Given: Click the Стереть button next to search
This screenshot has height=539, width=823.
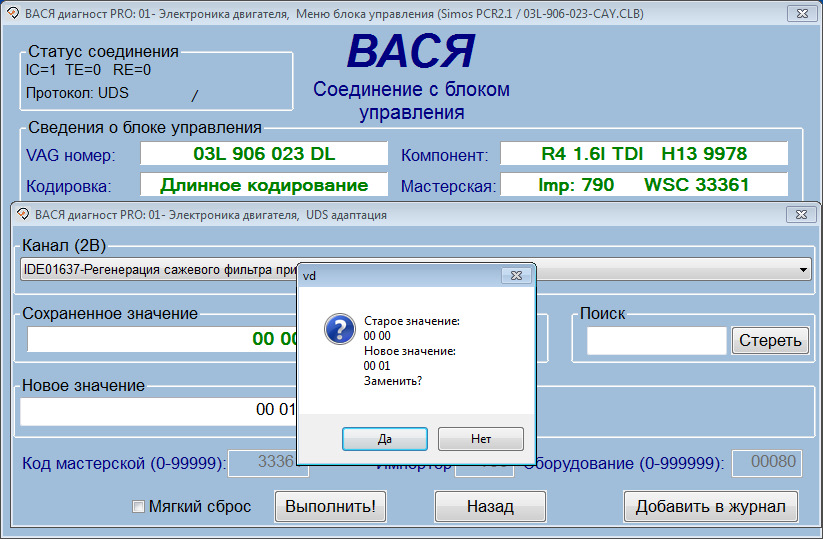Looking at the screenshot, I should [770, 340].
